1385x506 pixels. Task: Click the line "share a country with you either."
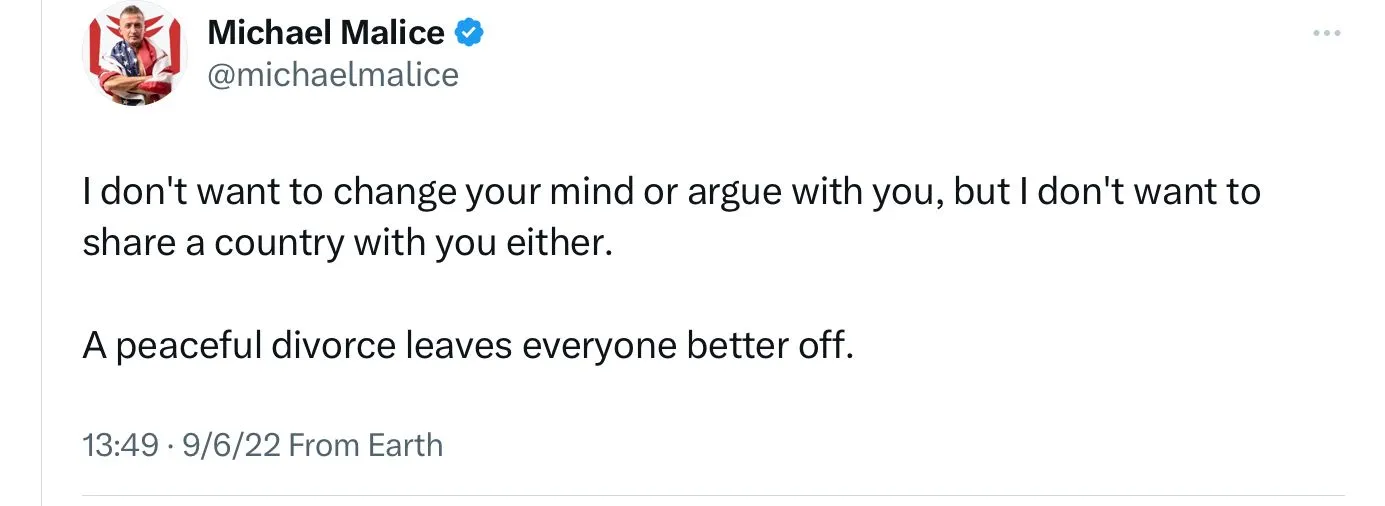point(346,243)
